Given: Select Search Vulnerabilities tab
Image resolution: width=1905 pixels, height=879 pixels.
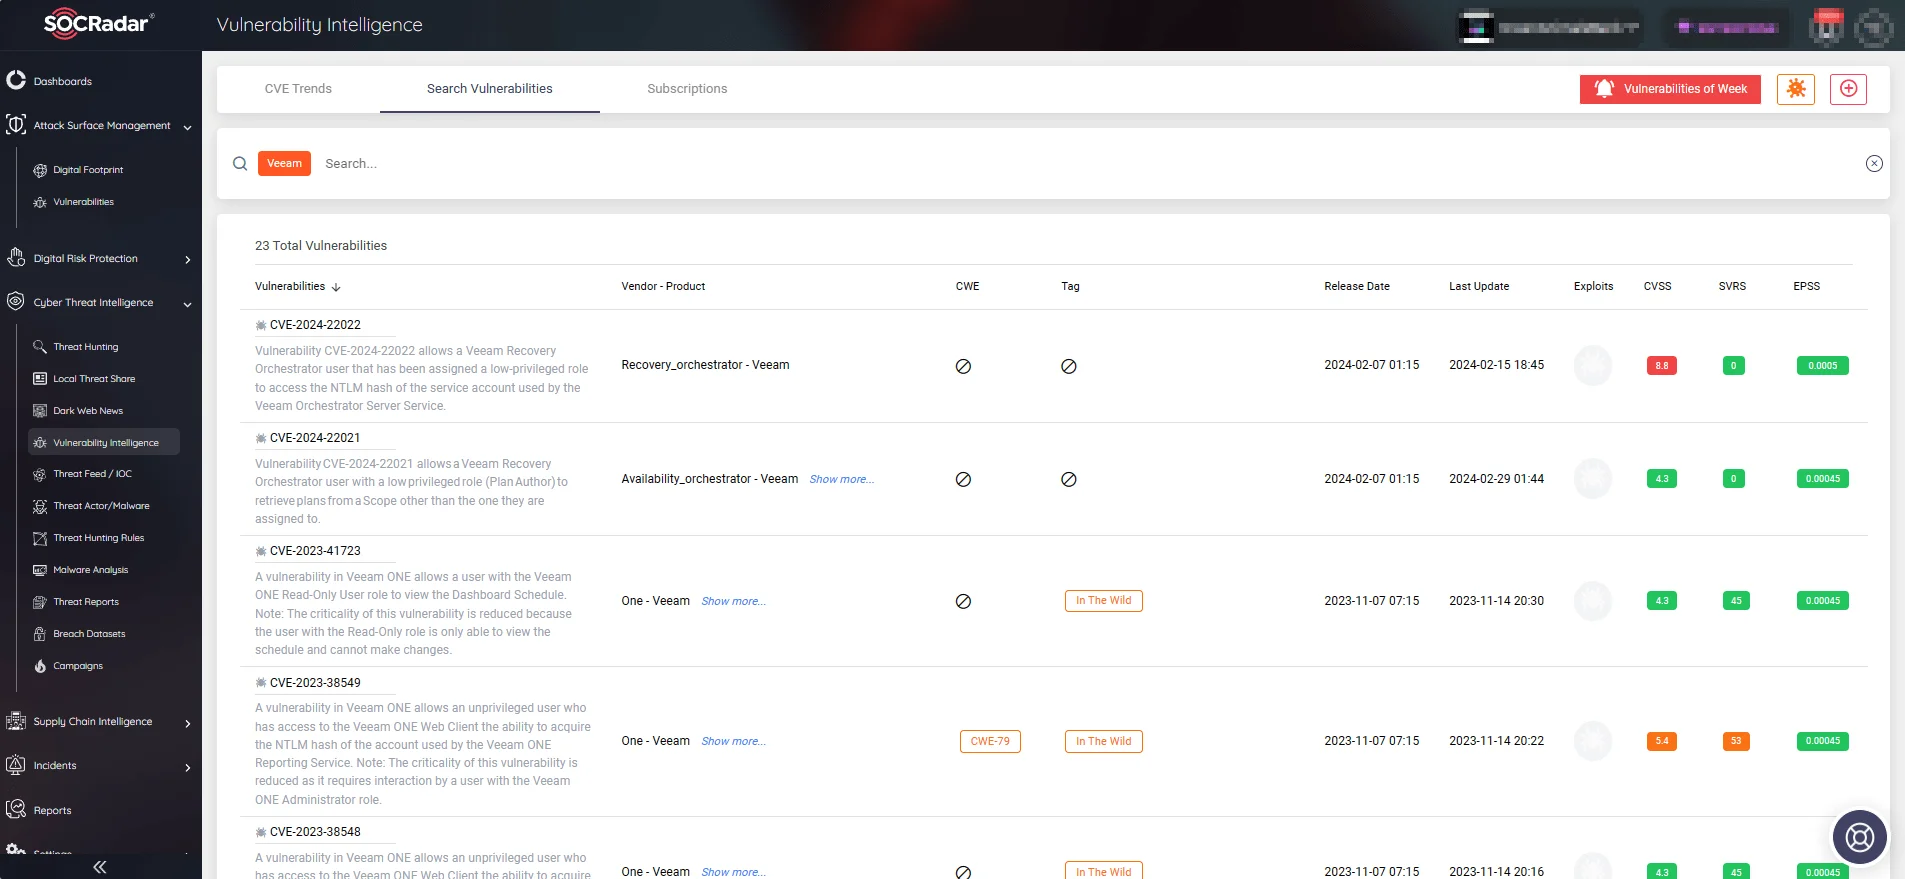Looking at the screenshot, I should point(490,89).
